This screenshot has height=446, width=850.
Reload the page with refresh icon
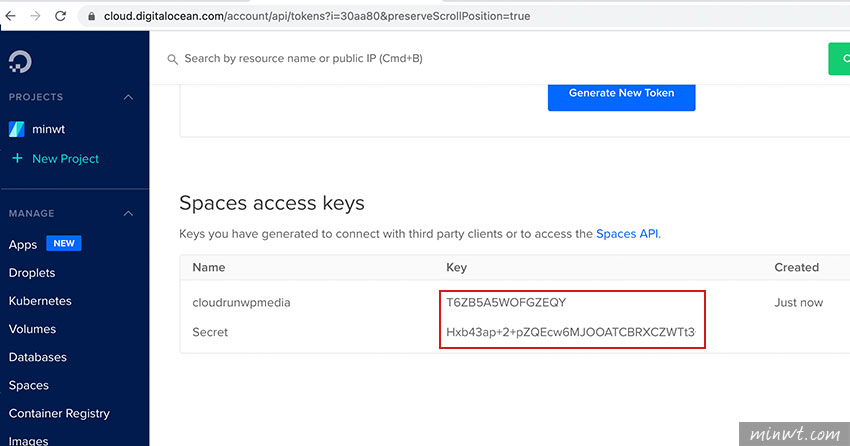[60, 16]
